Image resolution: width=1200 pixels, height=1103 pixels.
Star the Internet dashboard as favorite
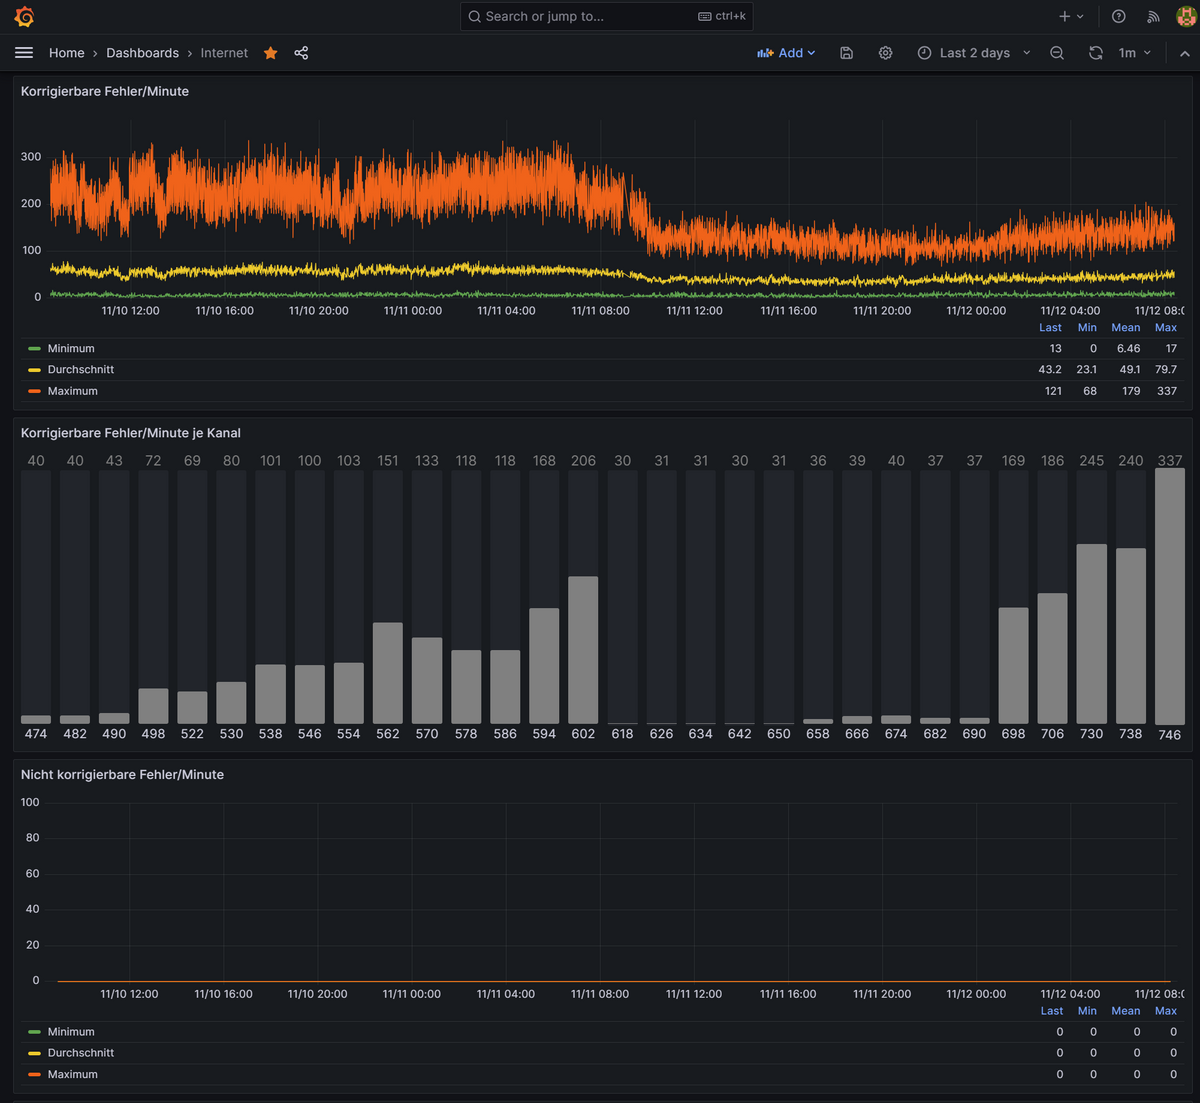pos(270,53)
